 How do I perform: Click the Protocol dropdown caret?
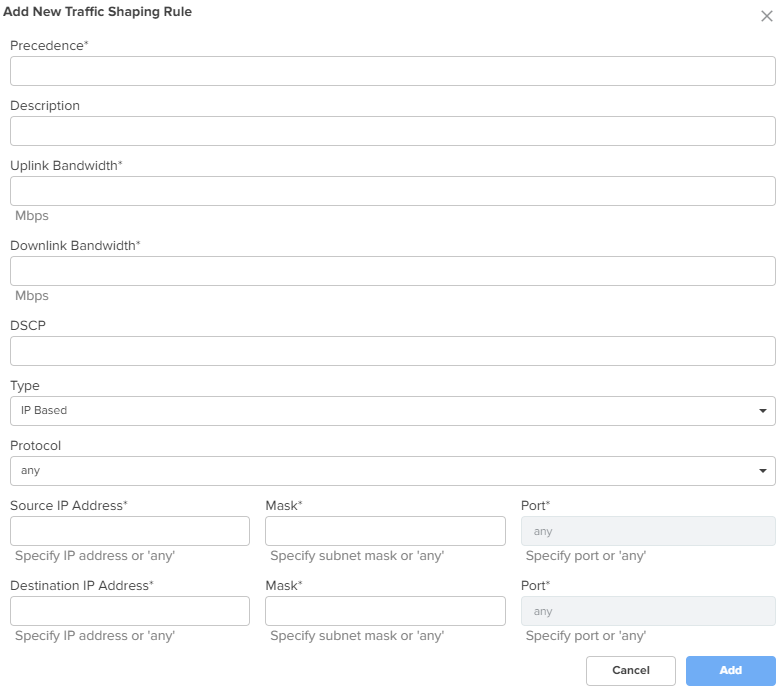763,471
